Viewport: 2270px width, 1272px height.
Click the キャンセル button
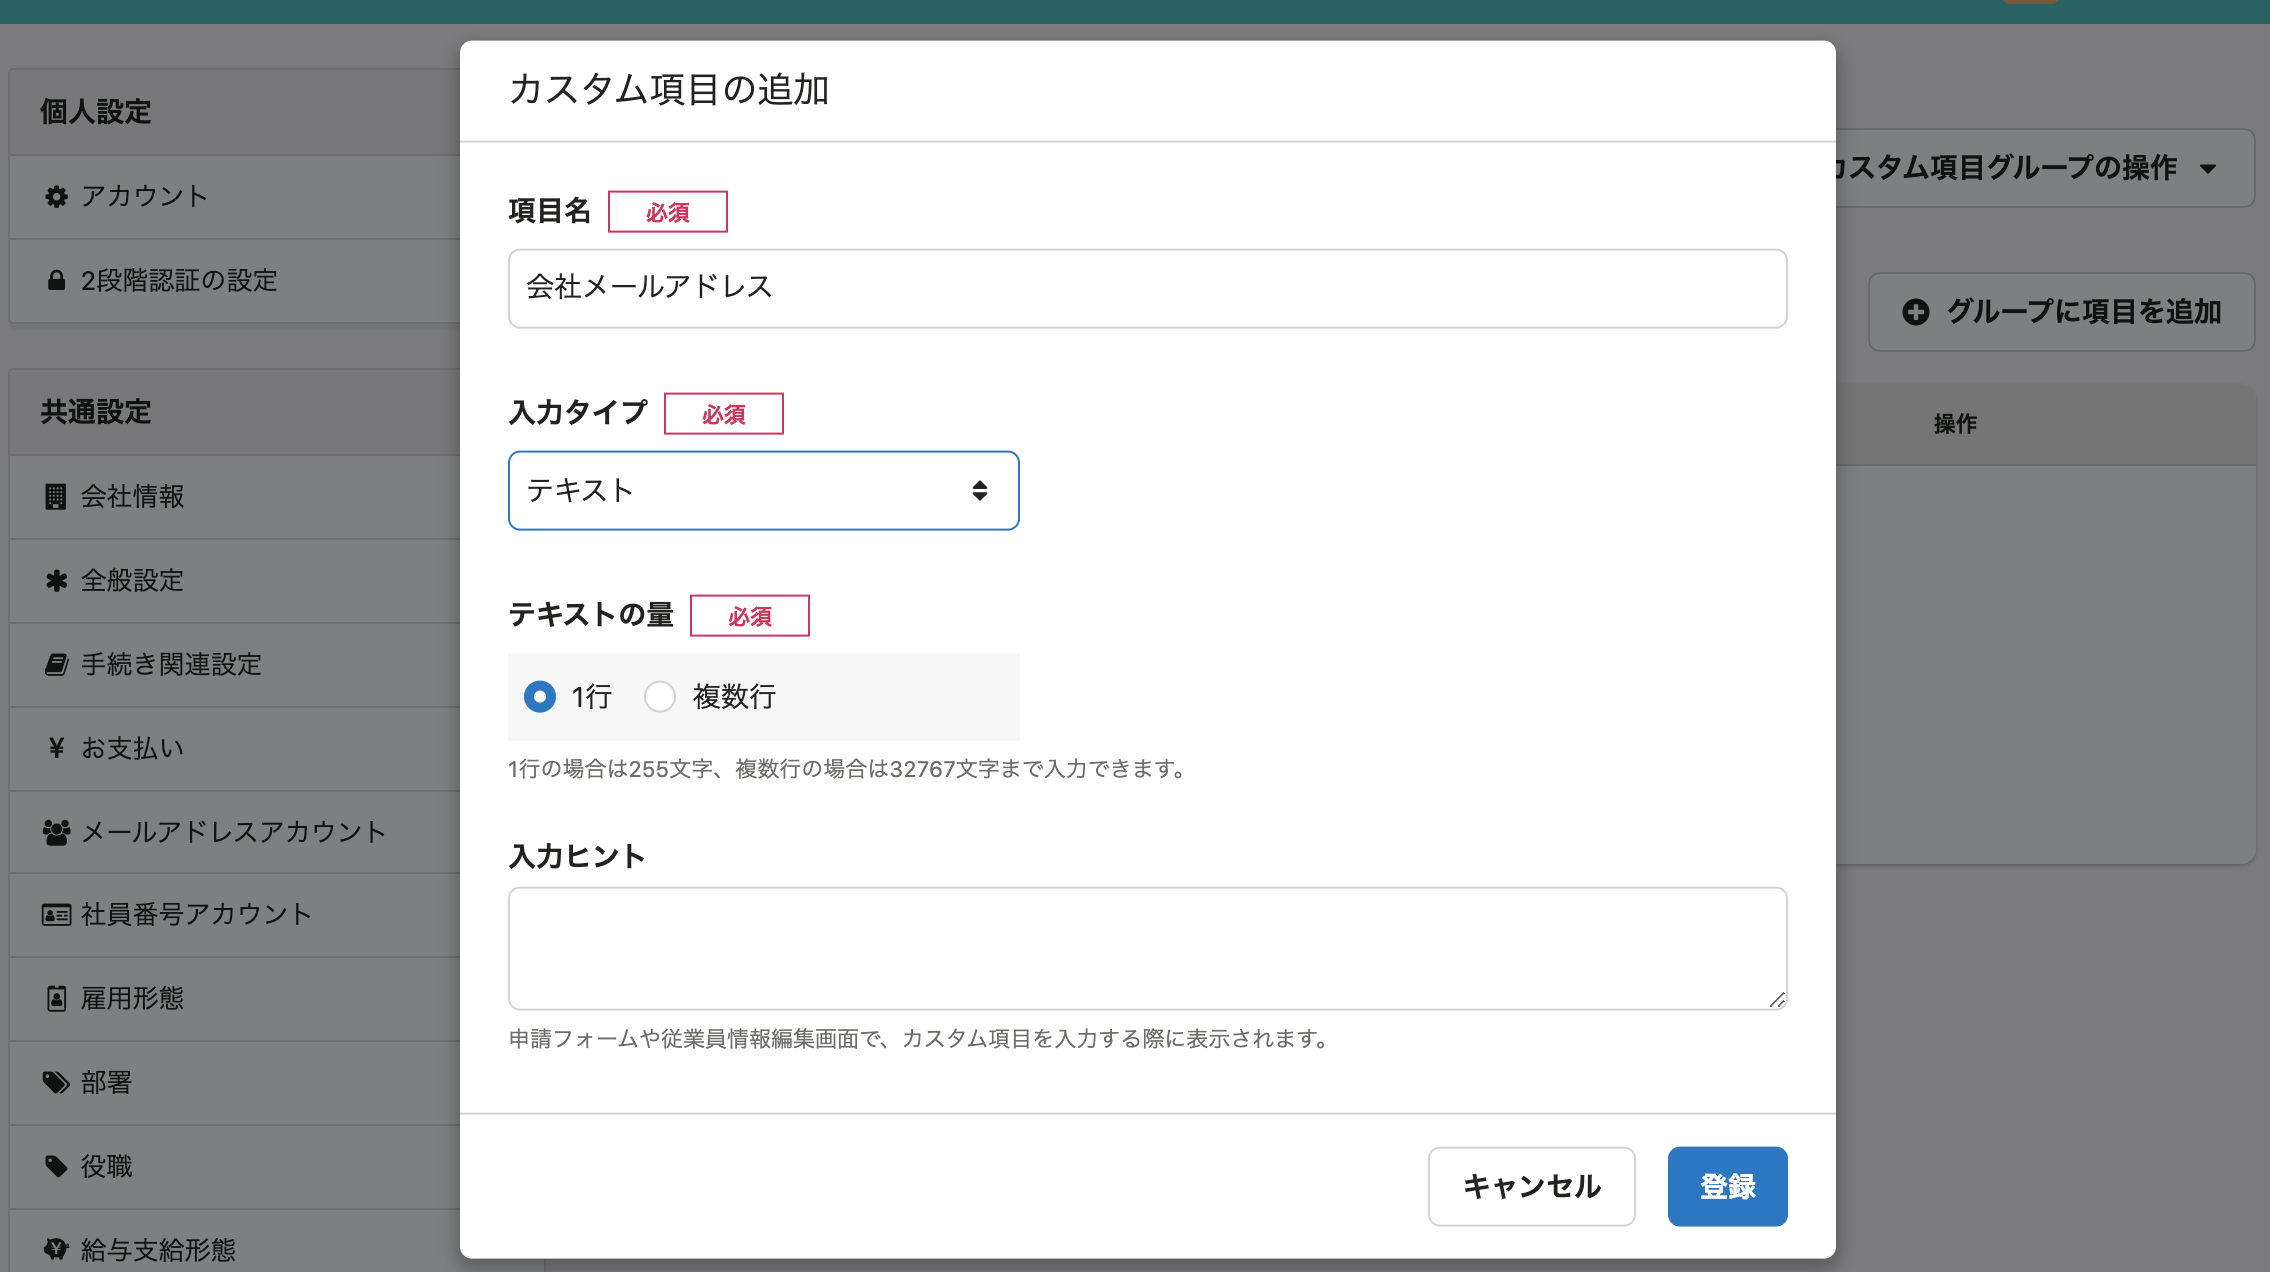1531,1187
